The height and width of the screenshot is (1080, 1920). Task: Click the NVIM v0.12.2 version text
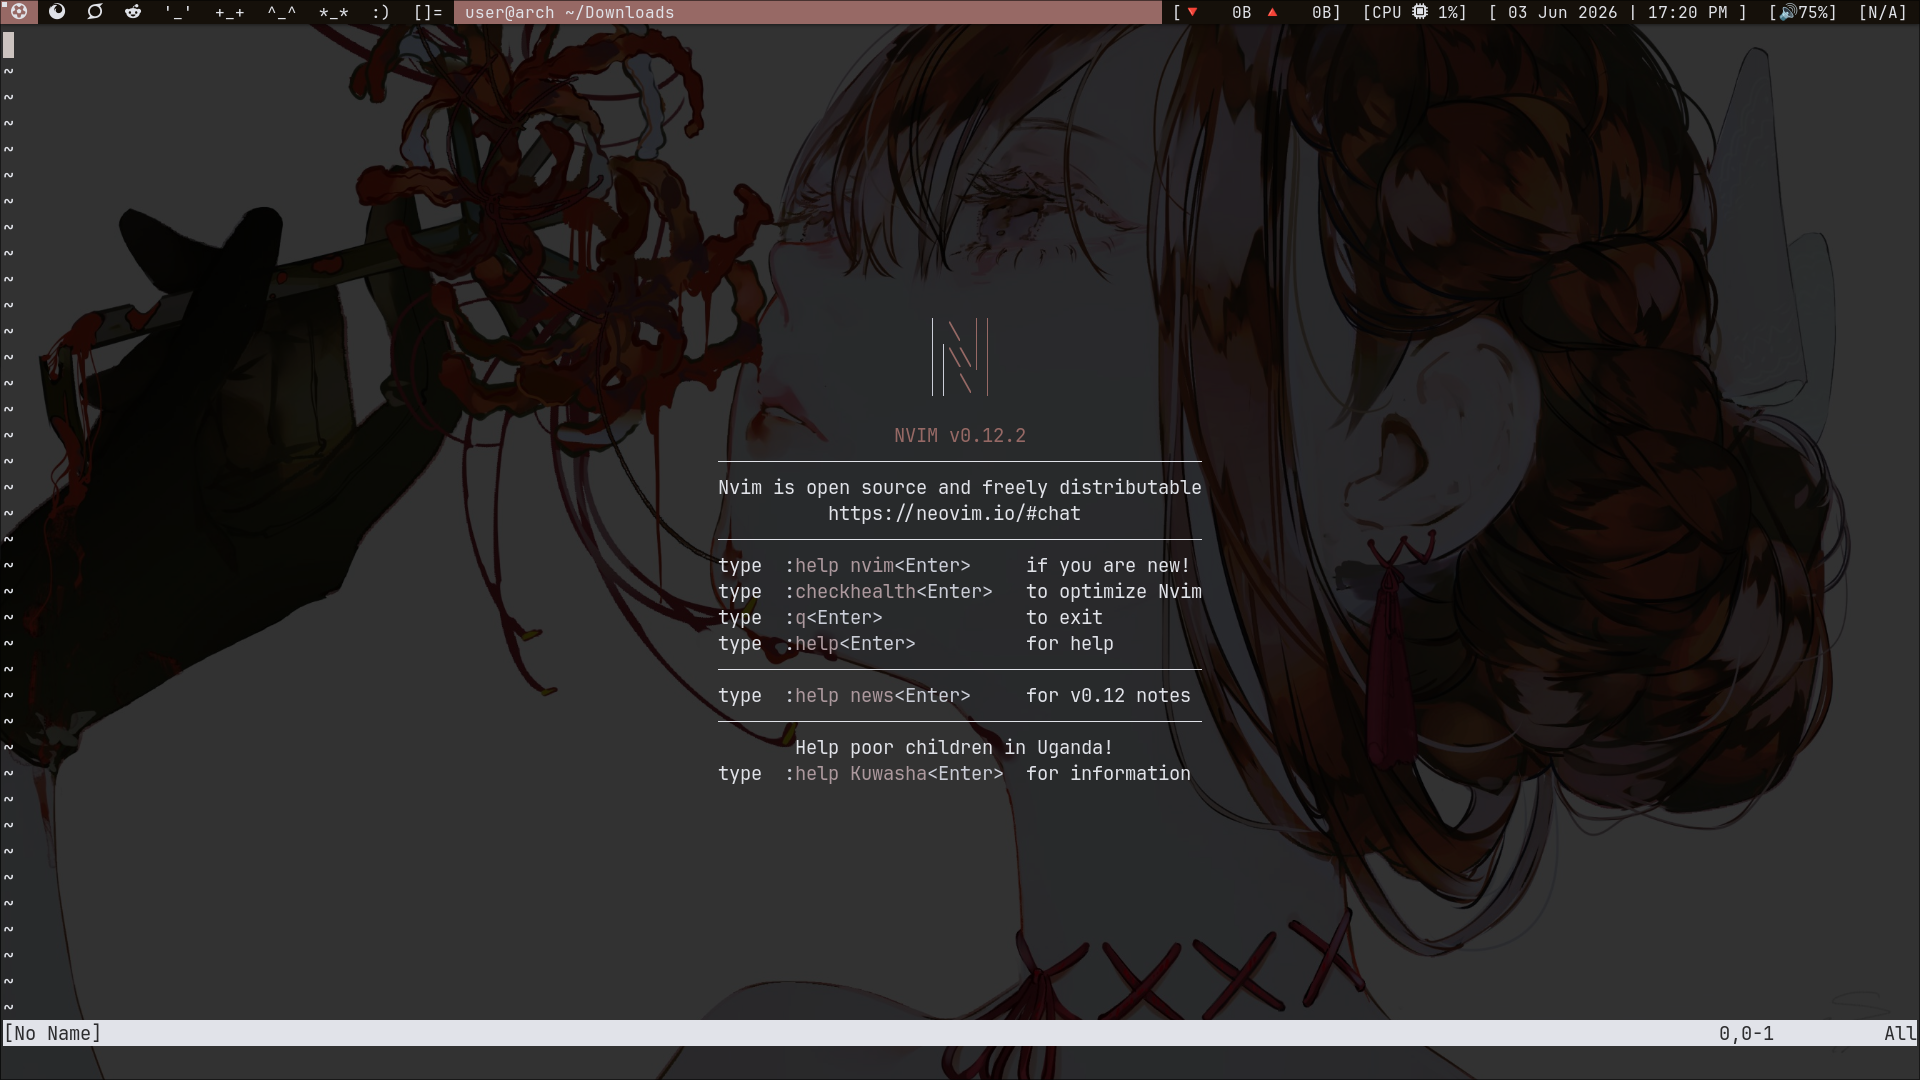point(960,436)
